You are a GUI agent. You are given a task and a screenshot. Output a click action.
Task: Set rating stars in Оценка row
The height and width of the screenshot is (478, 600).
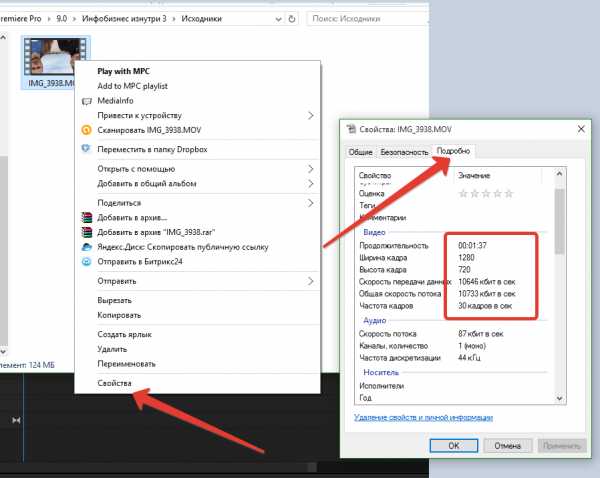coord(486,194)
